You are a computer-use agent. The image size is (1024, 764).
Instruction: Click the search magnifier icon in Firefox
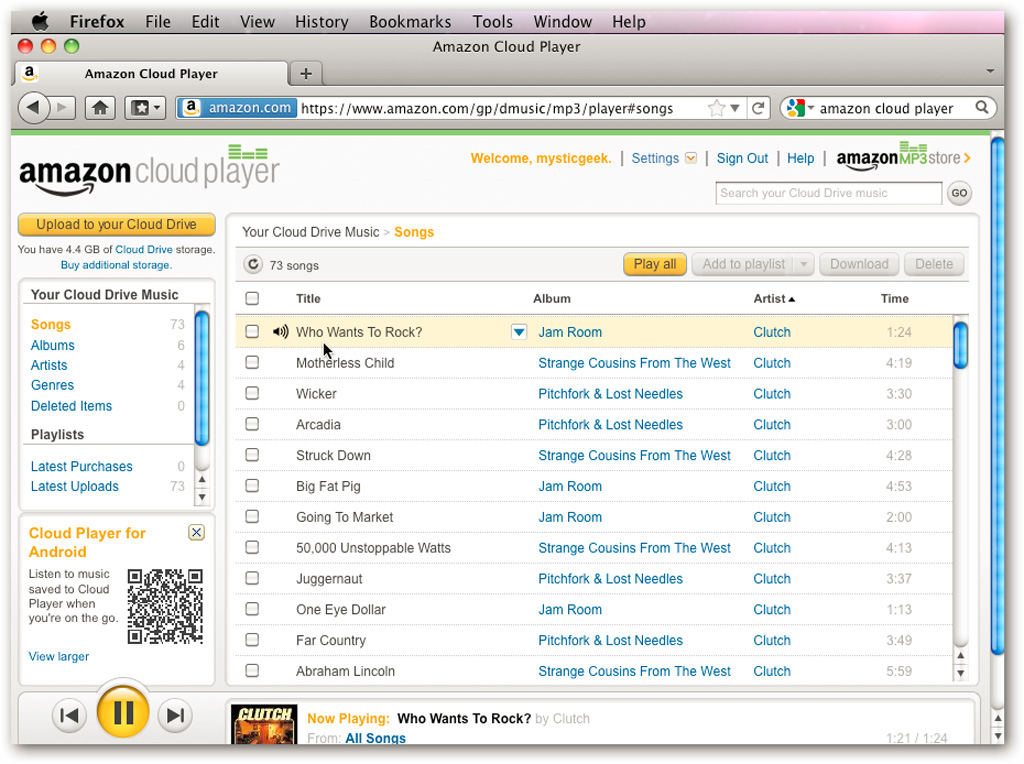[x=982, y=108]
